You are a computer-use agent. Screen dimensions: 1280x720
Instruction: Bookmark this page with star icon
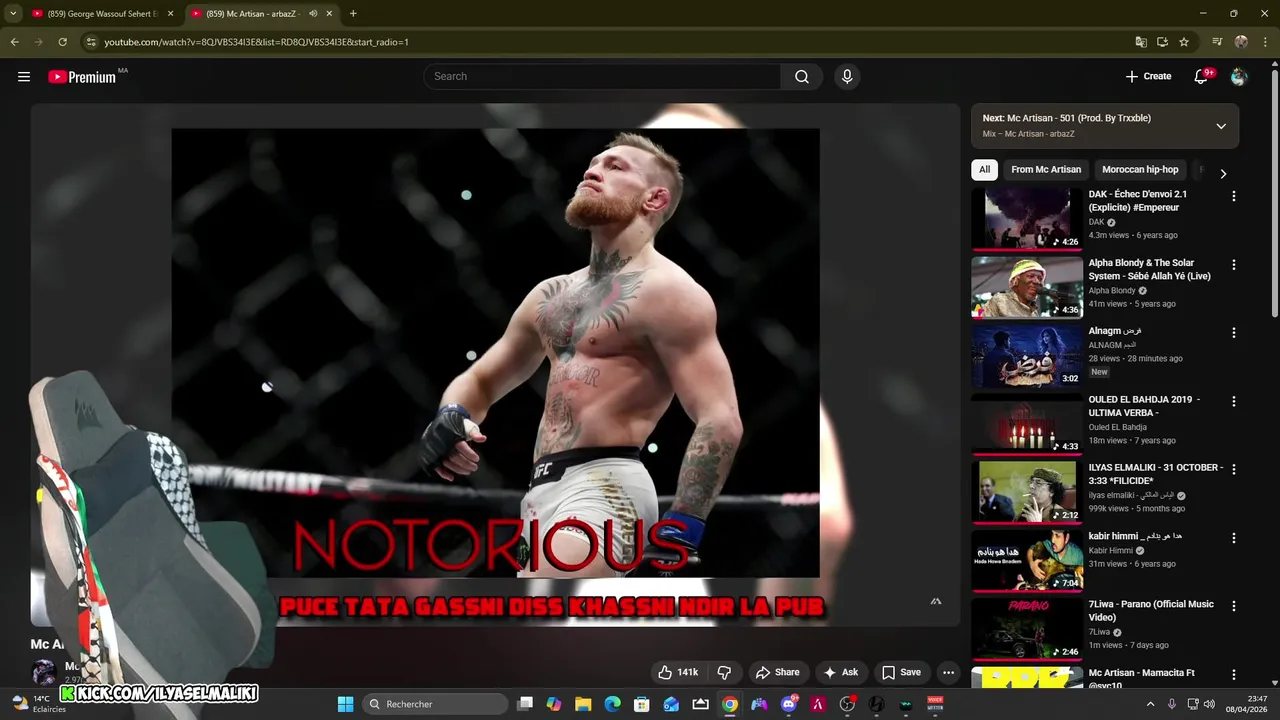(x=1184, y=42)
